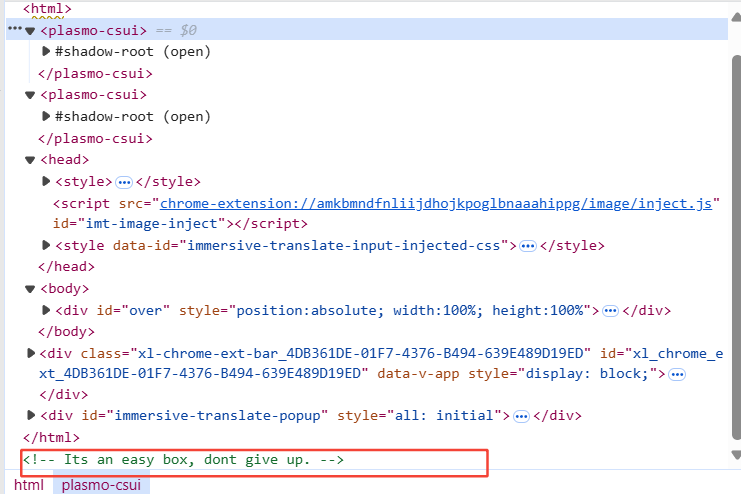Expand the div with id over
Screen dimensions: 741x494
click(x=46, y=310)
